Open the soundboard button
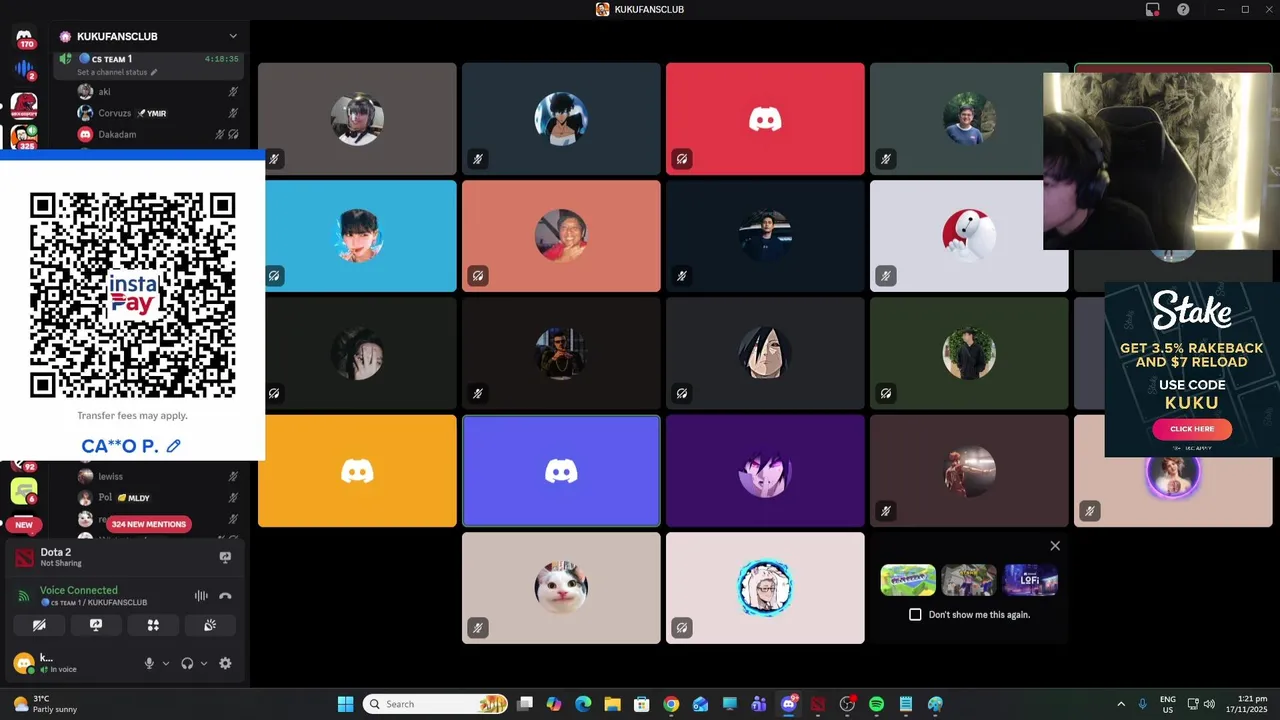The height and width of the screenshot is (720, 1280). tap(210, 625)
